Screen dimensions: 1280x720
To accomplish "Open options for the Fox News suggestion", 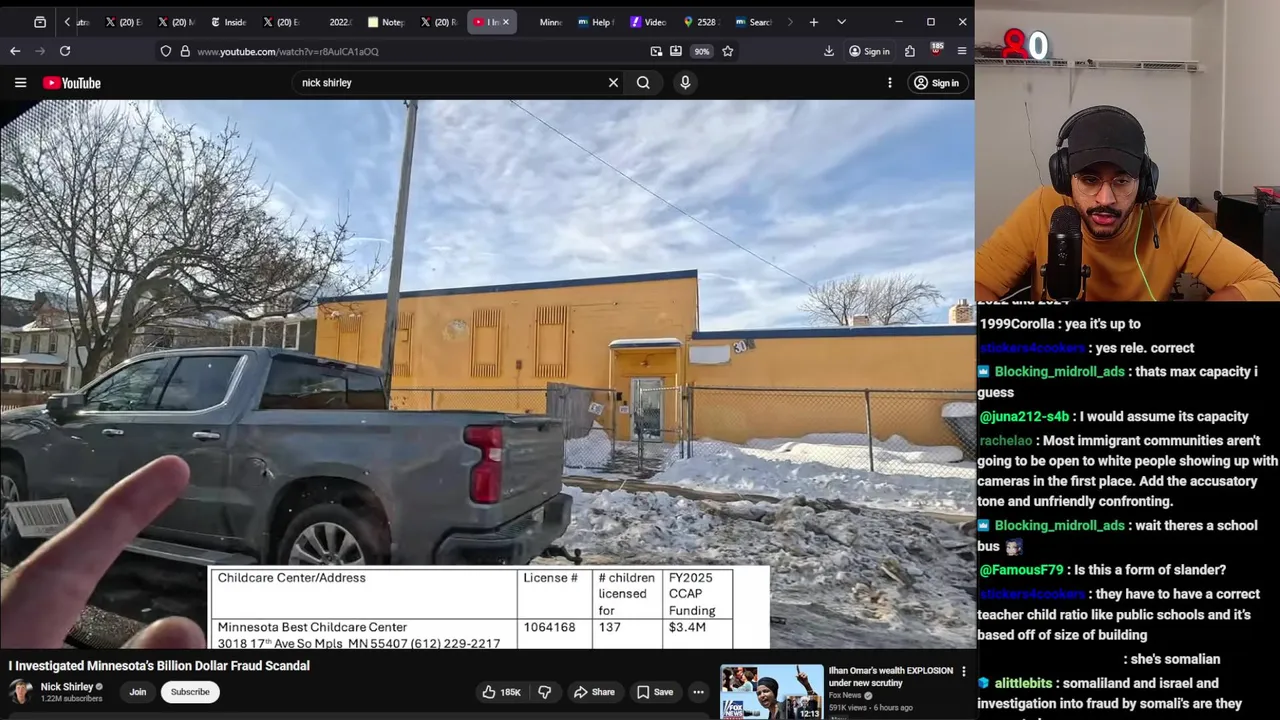I will 964,672.
